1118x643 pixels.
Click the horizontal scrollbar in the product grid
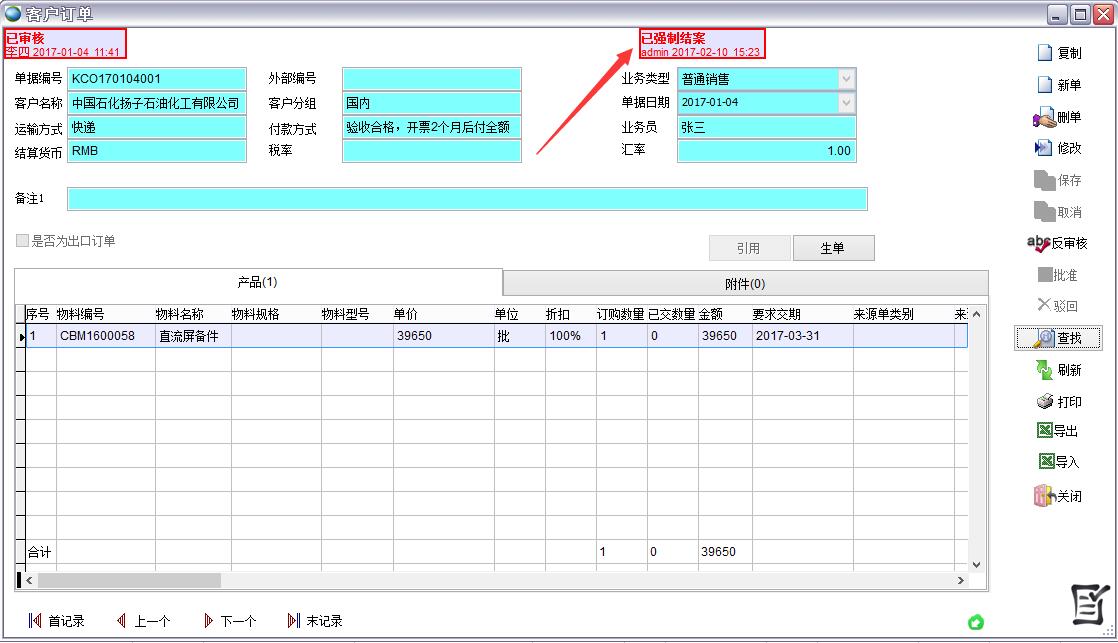click(500, 580)
